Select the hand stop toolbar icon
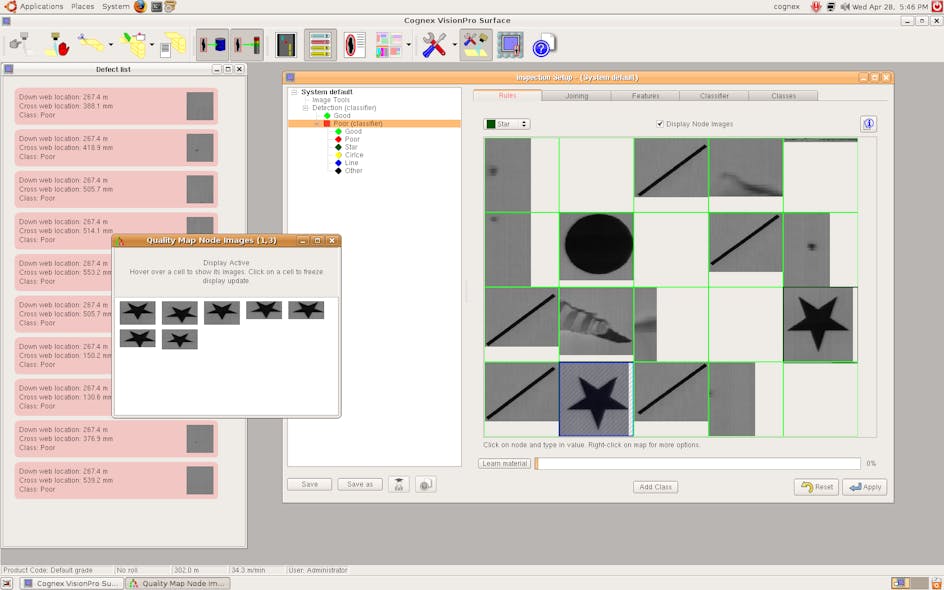Viewport: 944px width, 590px height. 57,44
